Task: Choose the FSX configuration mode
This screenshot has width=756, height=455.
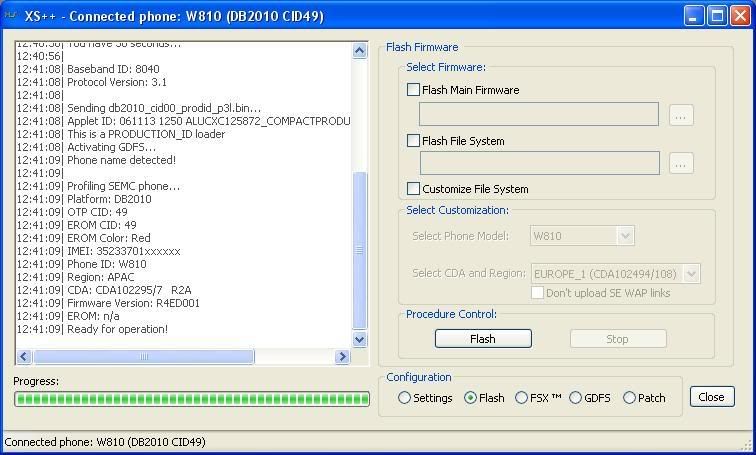Action: pos(522,398)
